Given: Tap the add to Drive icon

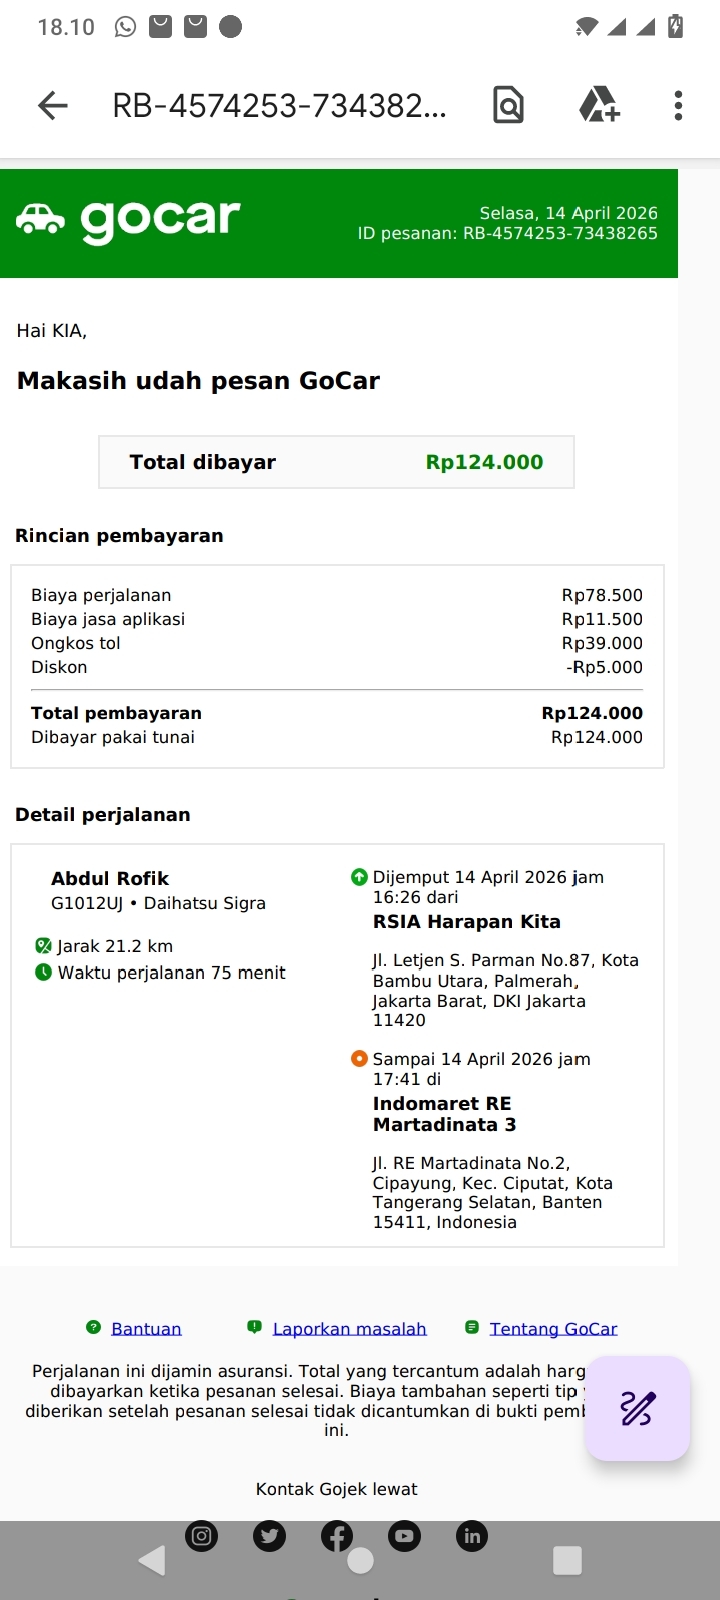Looking at the screenshot, I should click(x=599, y=105).
